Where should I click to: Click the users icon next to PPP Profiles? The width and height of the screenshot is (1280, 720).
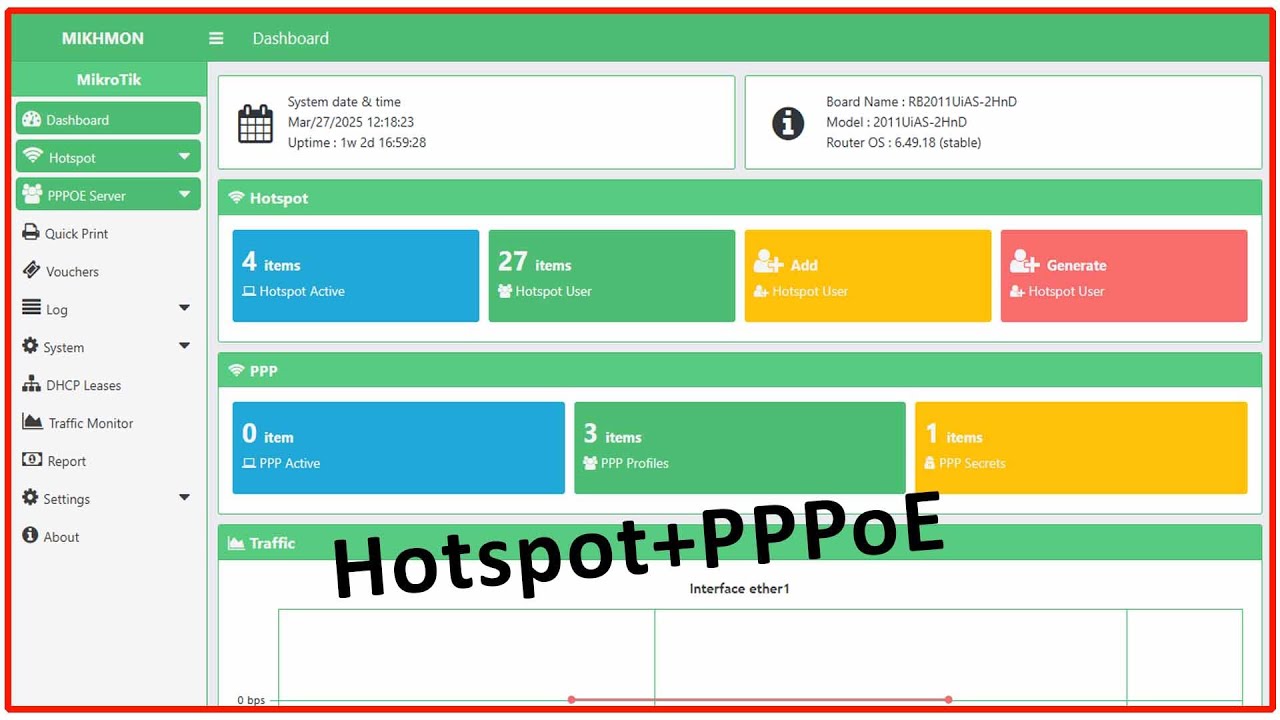(x=590, y=463)
